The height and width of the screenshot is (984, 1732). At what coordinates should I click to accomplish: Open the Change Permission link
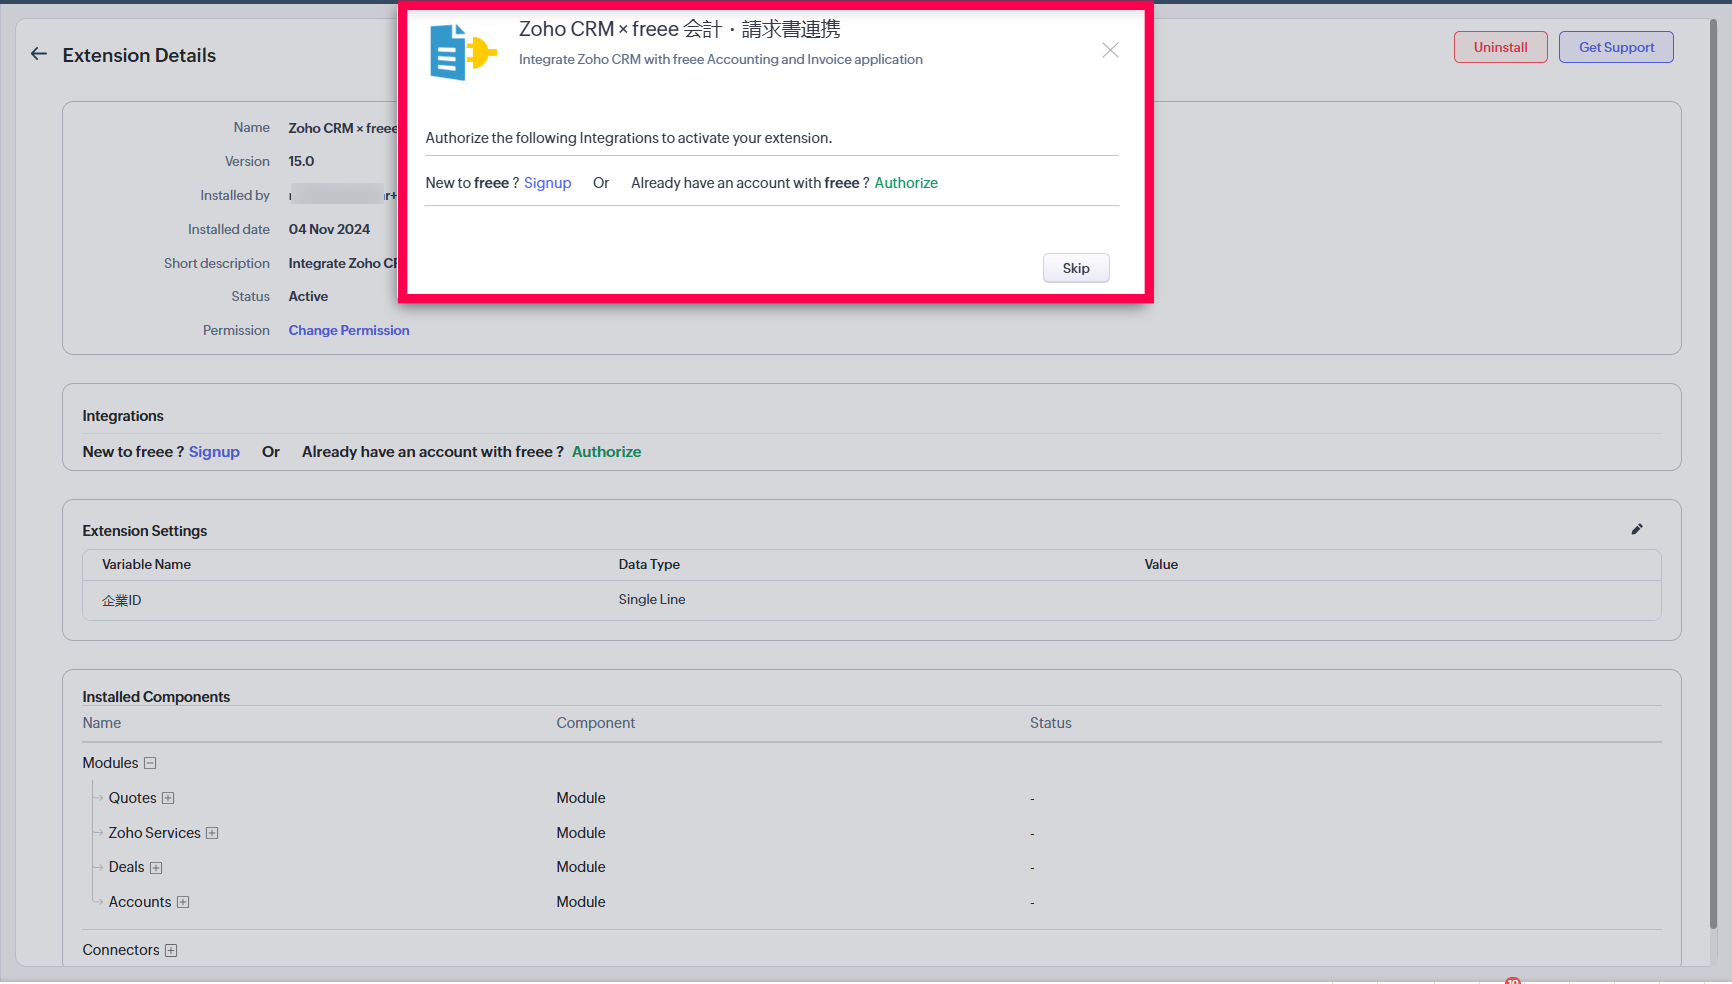point(349,330)
